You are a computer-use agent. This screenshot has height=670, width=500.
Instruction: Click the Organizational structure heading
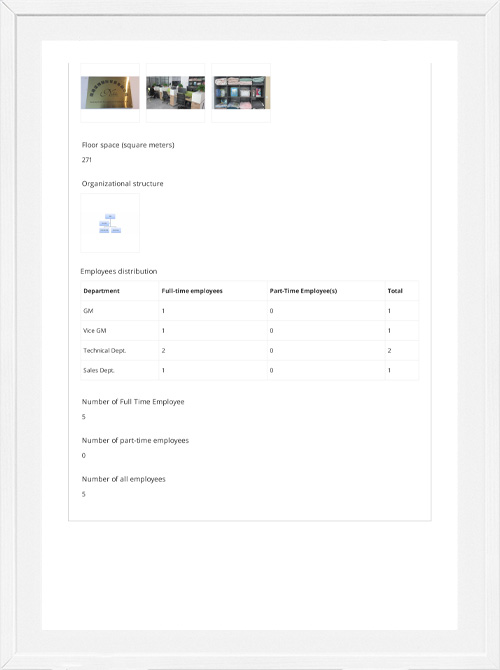click(123, 184)
